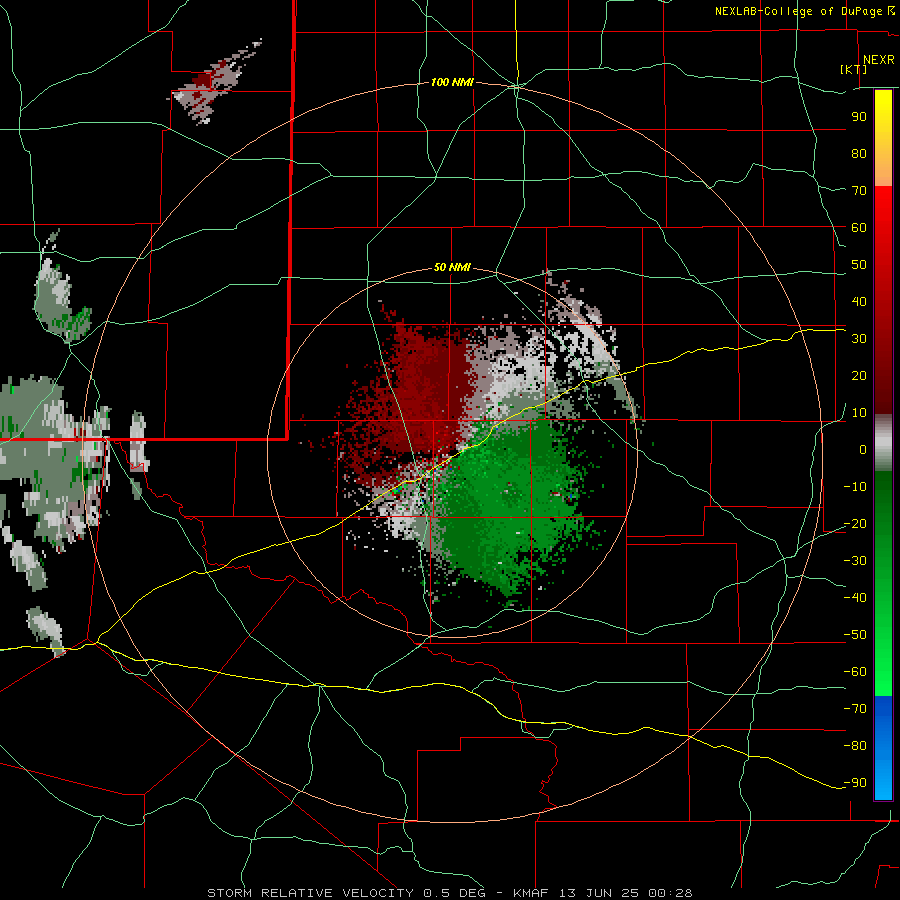The height and width of the screenshot is (900, 900).
Task: Click the -10 knot scale label
Action: pos(855,487)
